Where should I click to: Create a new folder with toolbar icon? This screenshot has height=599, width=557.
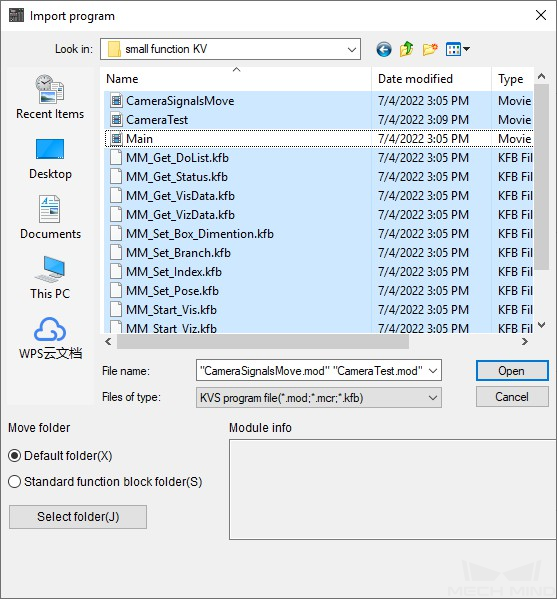point(430,49)
